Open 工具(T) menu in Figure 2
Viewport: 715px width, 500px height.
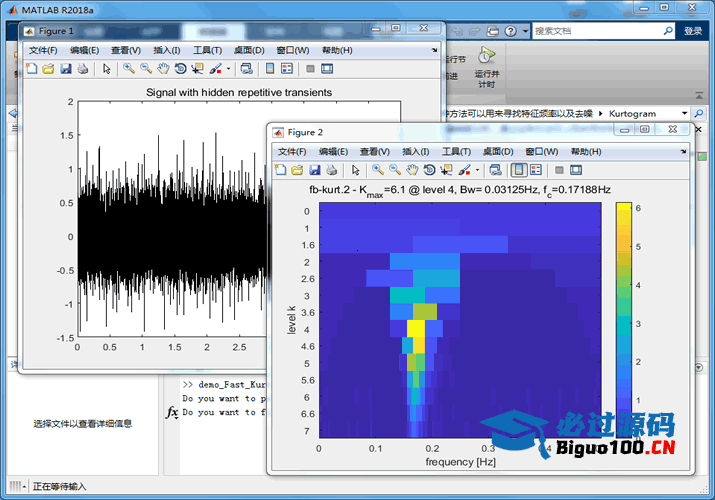pos(456,151)
